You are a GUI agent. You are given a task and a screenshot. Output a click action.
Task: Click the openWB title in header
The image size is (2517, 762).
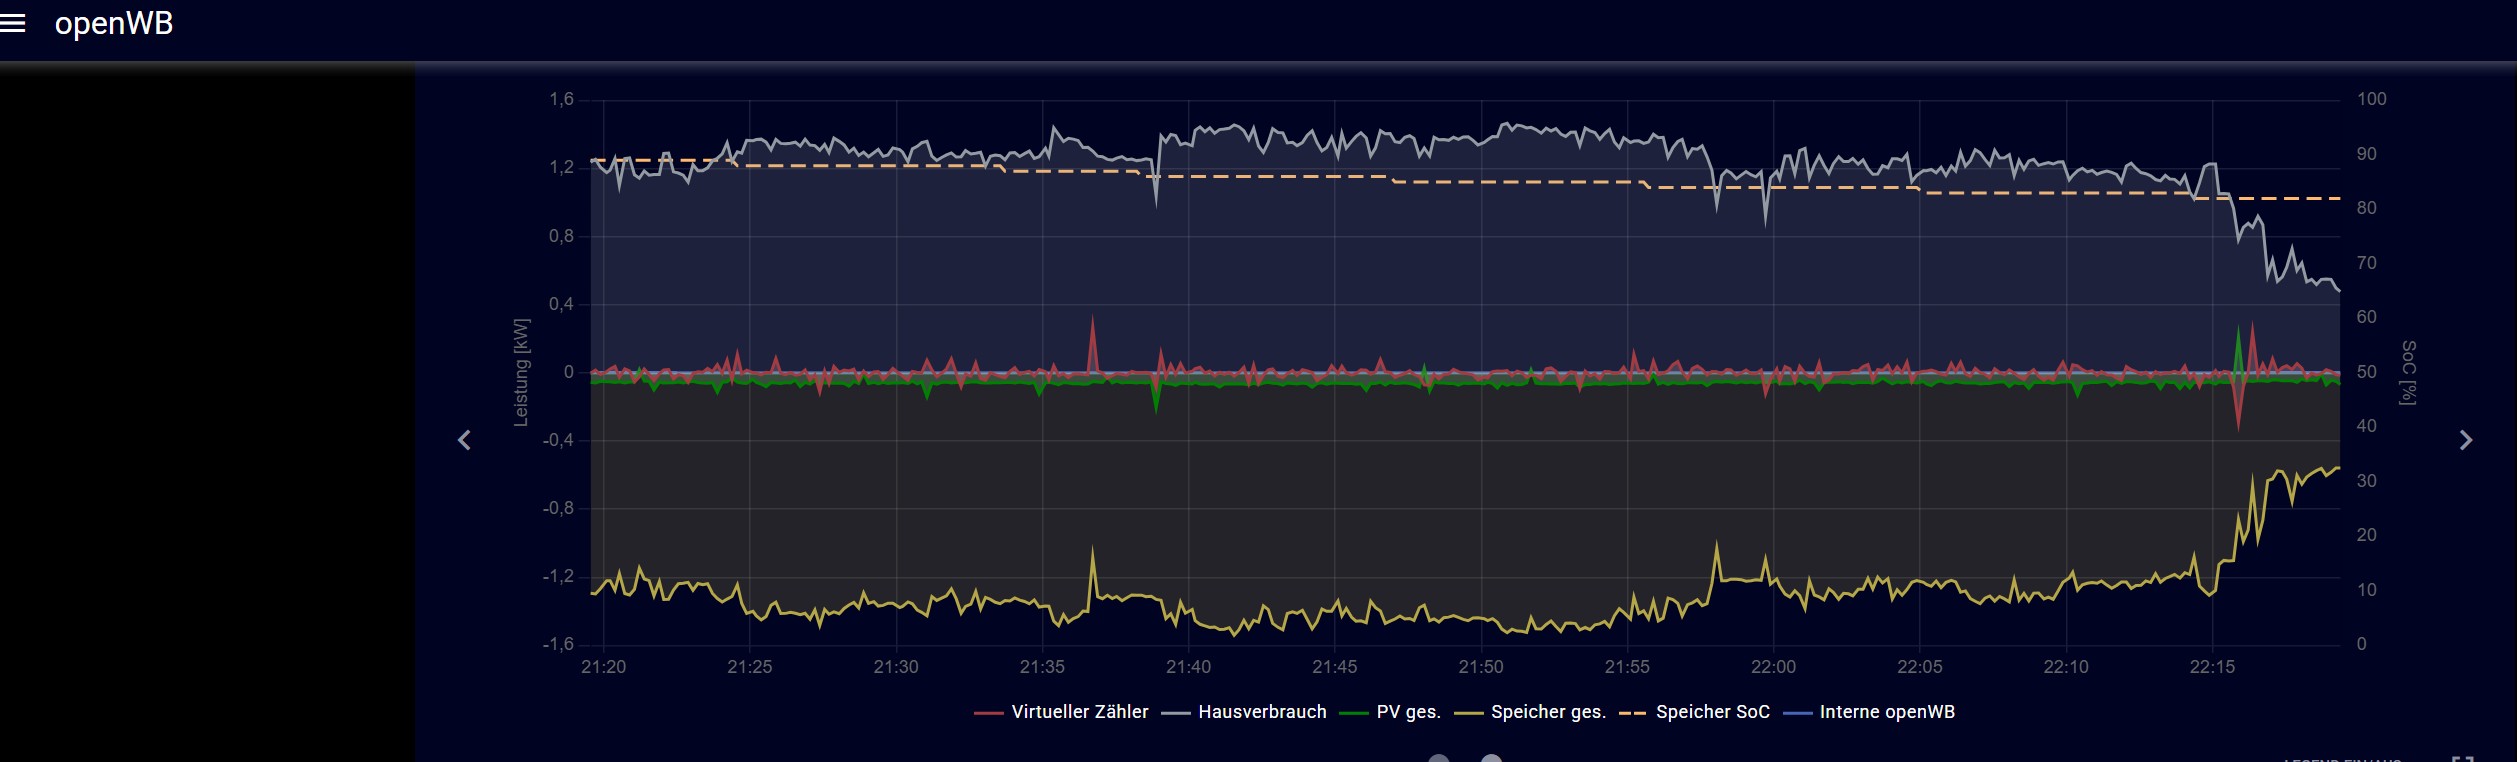(x=114, y=23)
